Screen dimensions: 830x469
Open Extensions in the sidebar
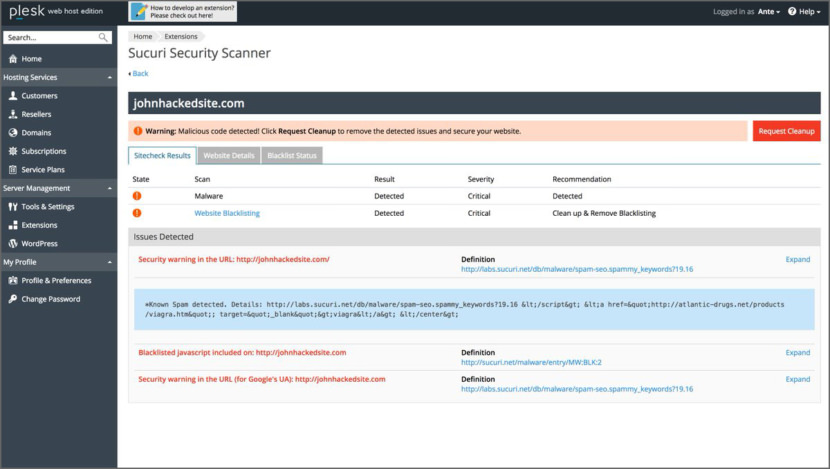39,226
